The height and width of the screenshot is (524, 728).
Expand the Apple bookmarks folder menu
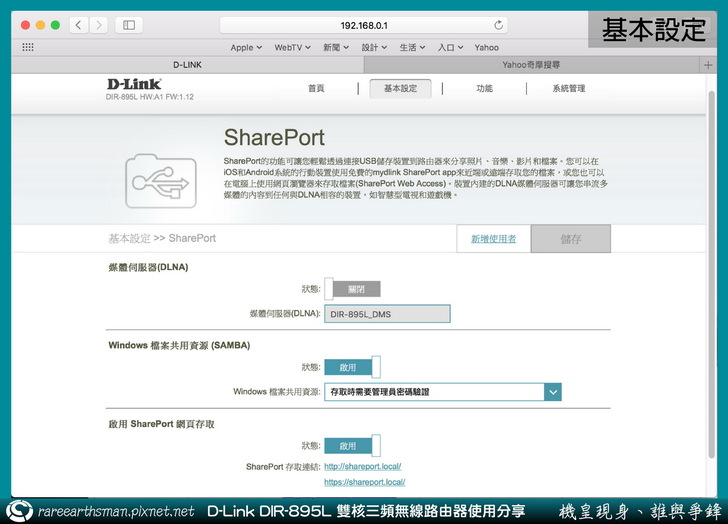[246, 47]
